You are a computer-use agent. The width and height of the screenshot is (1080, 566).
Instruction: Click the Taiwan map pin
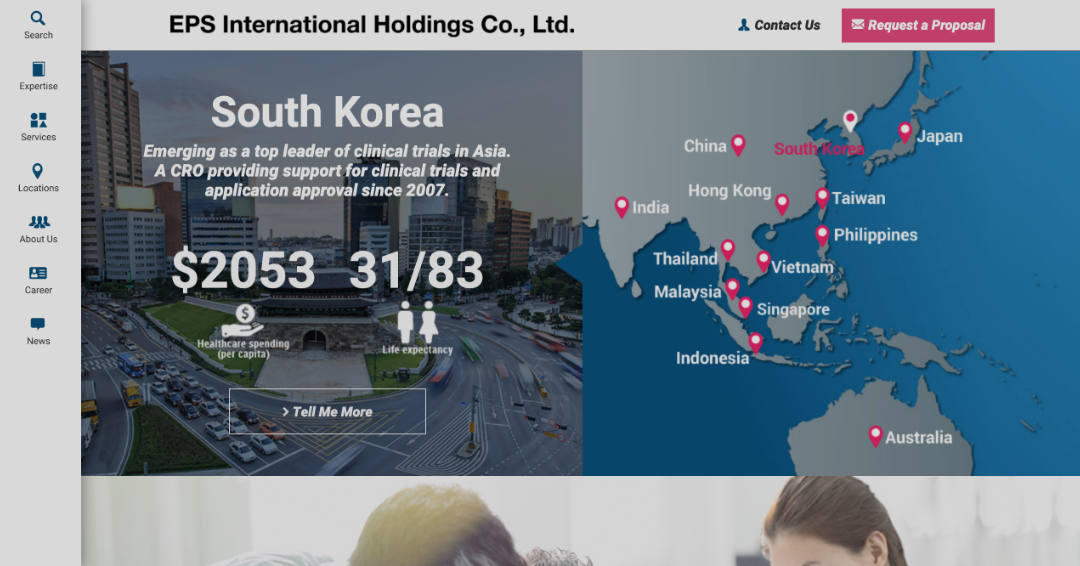[822, 198]
